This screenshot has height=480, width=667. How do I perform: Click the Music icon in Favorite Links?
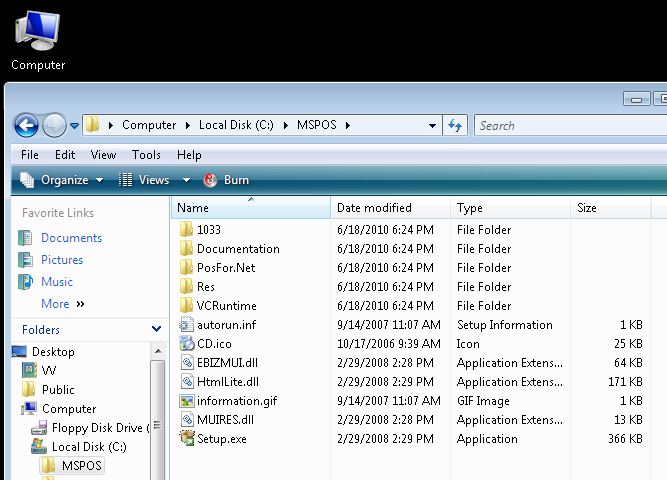[x=25, y=282]
